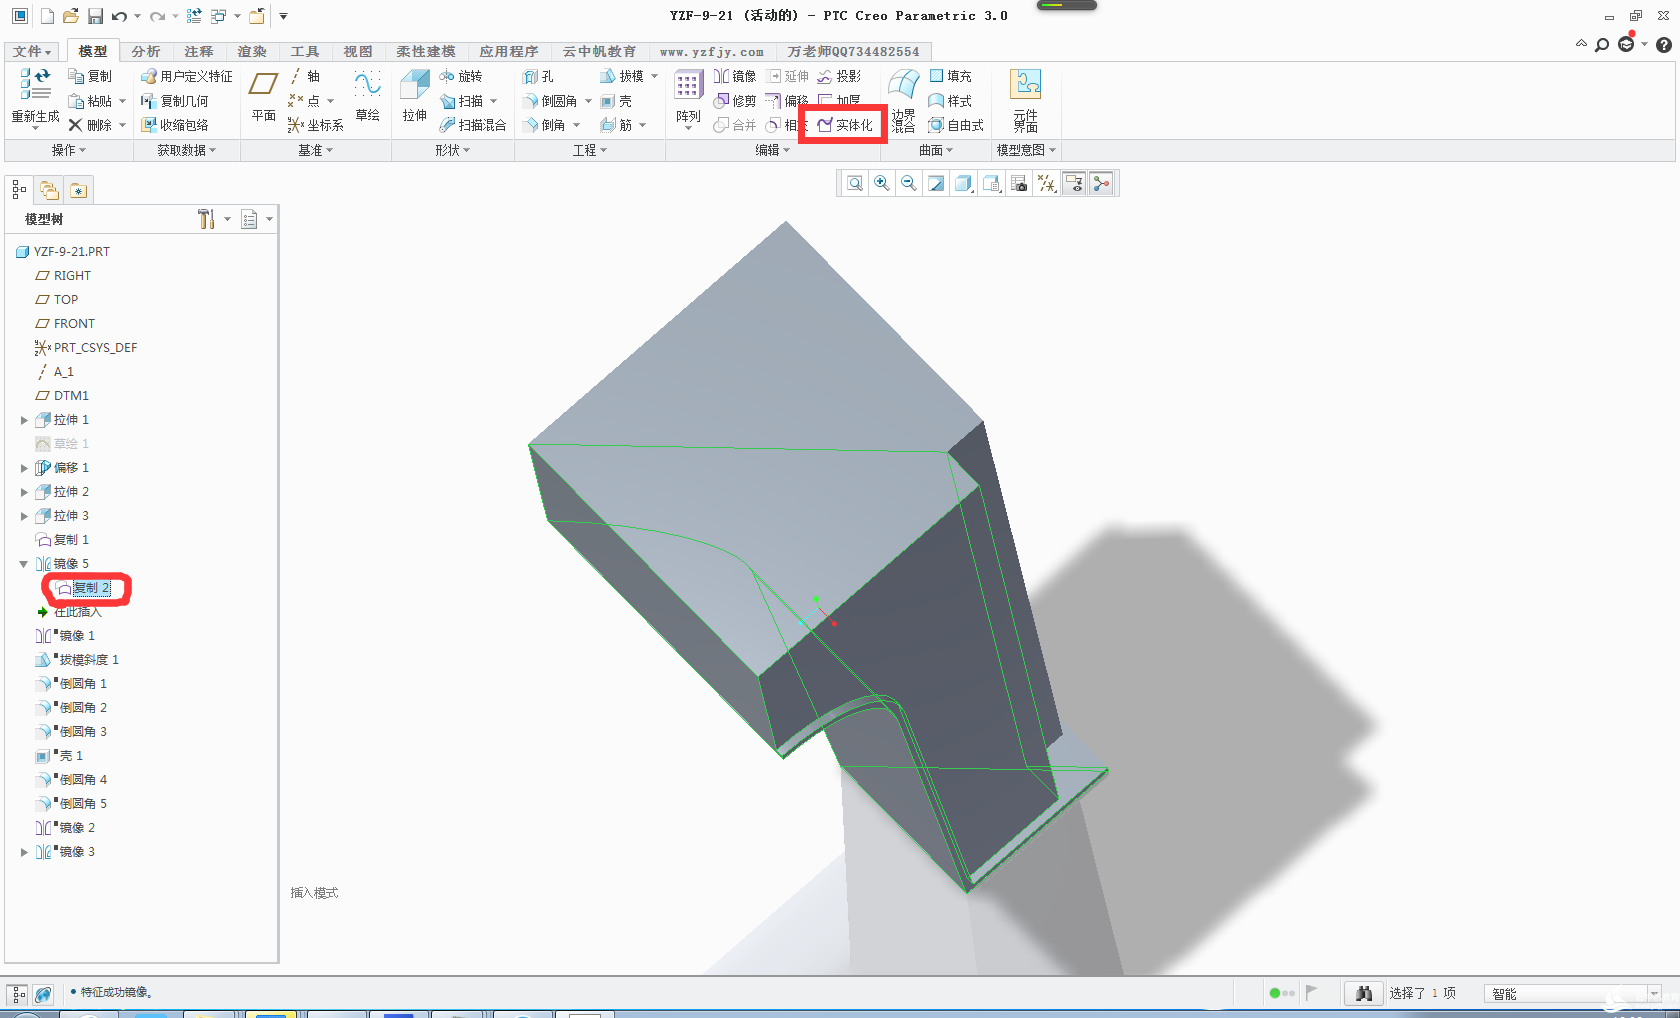1680x1018 pixels.
Task: Click the 实体化 (Solidify) tool
Action: click(845, 125)
